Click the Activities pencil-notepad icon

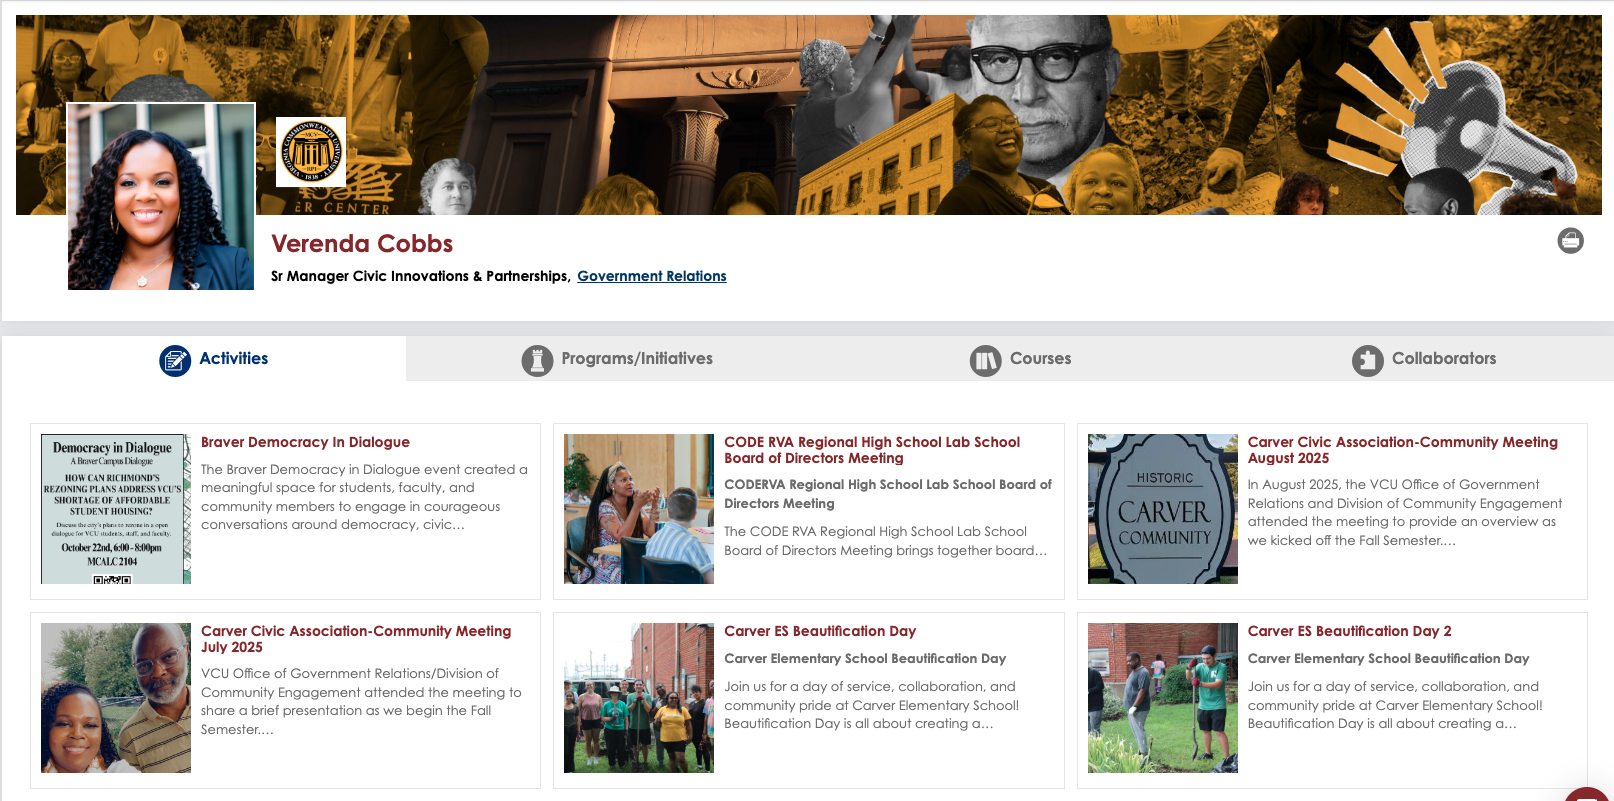175,360
